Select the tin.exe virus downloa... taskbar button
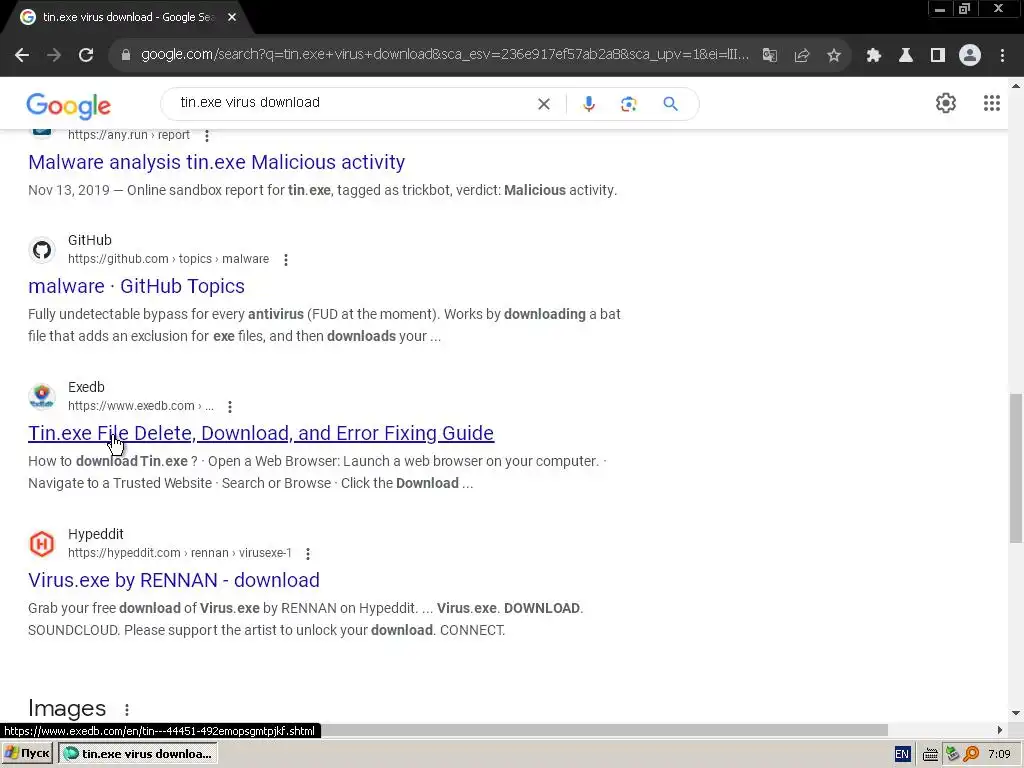The image size is (1024, 768). [x=138, y=754]
